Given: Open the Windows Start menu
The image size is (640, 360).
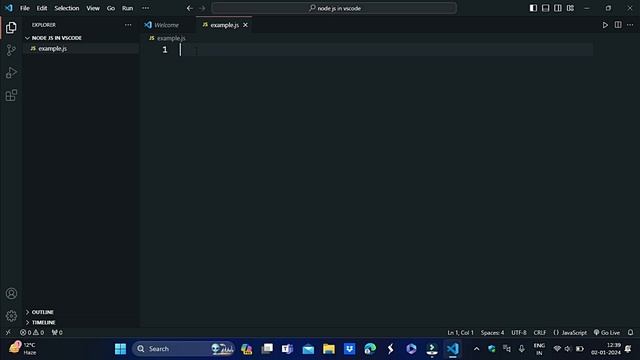Looking at the screenshot, I should click(120, 349).
